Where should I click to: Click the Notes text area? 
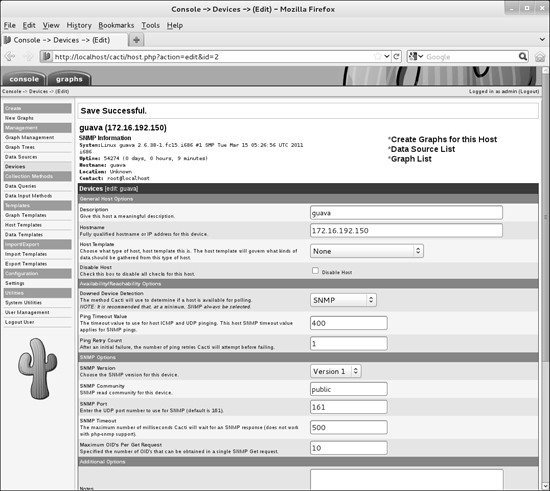pos(407,479)
